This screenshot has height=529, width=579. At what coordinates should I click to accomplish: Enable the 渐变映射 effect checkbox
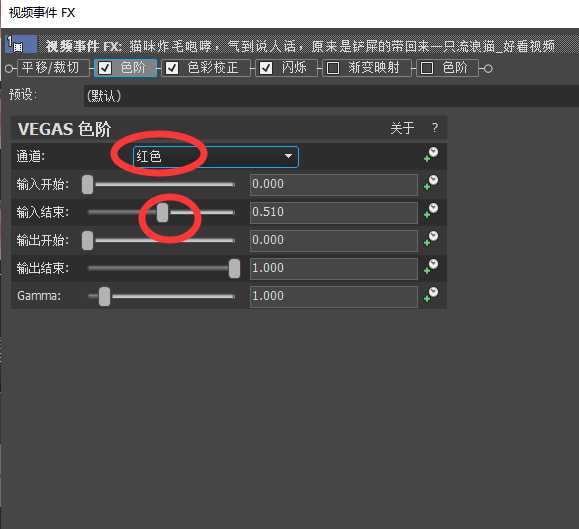[x=333, y=68]
